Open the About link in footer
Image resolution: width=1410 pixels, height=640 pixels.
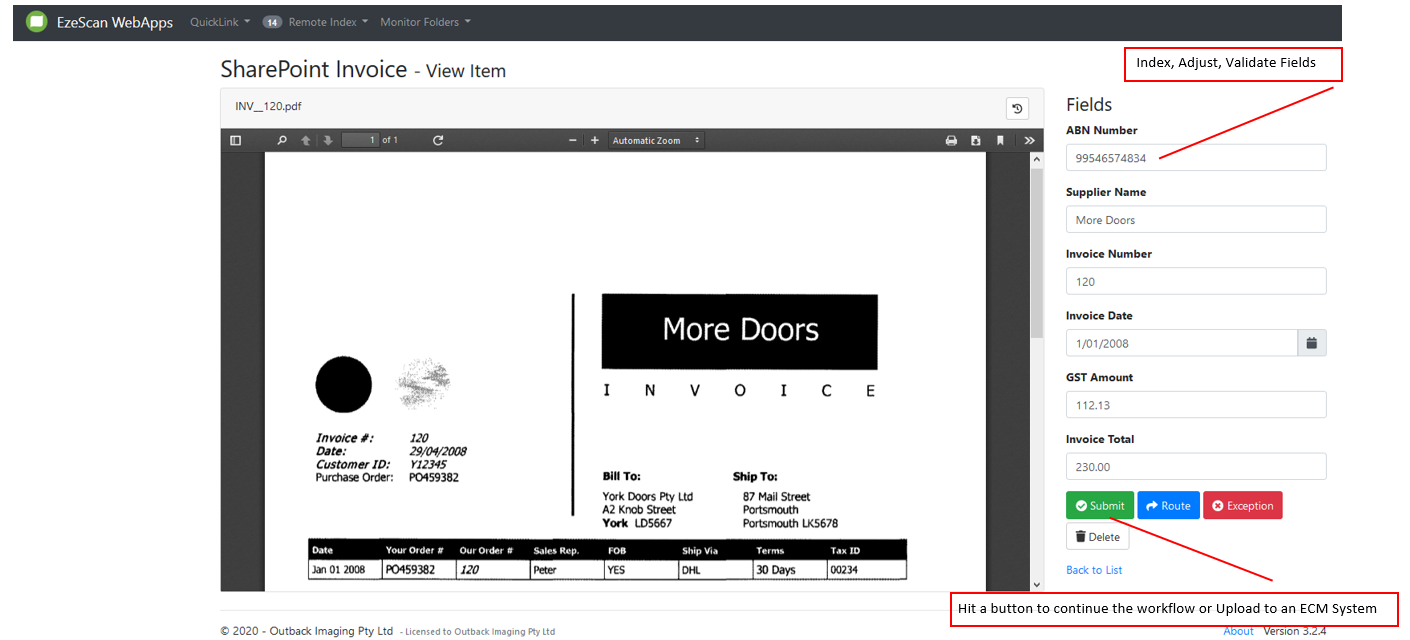point(1239,631)
